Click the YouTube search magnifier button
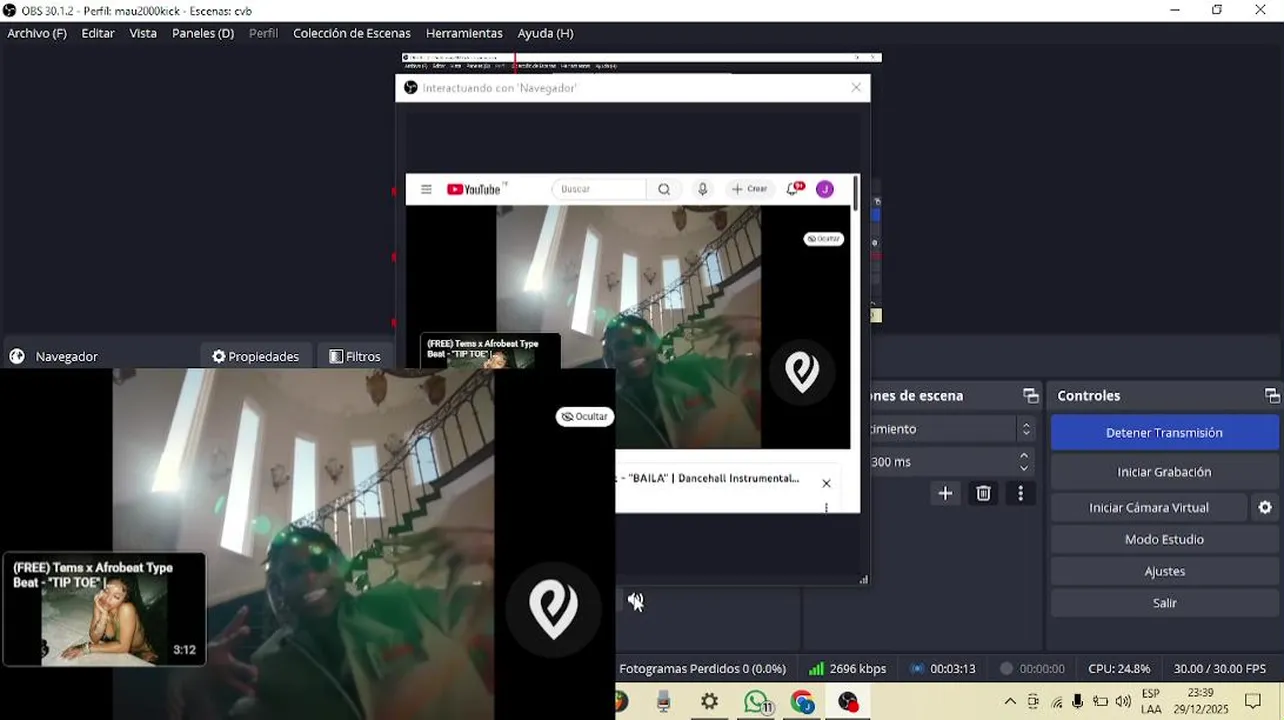 point(664,189)
